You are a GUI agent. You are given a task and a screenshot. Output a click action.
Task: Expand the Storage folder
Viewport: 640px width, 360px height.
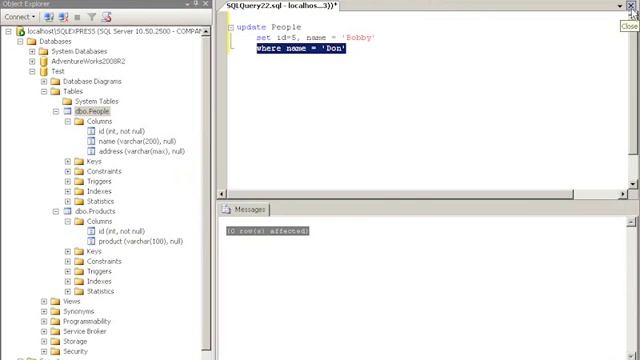44,341
